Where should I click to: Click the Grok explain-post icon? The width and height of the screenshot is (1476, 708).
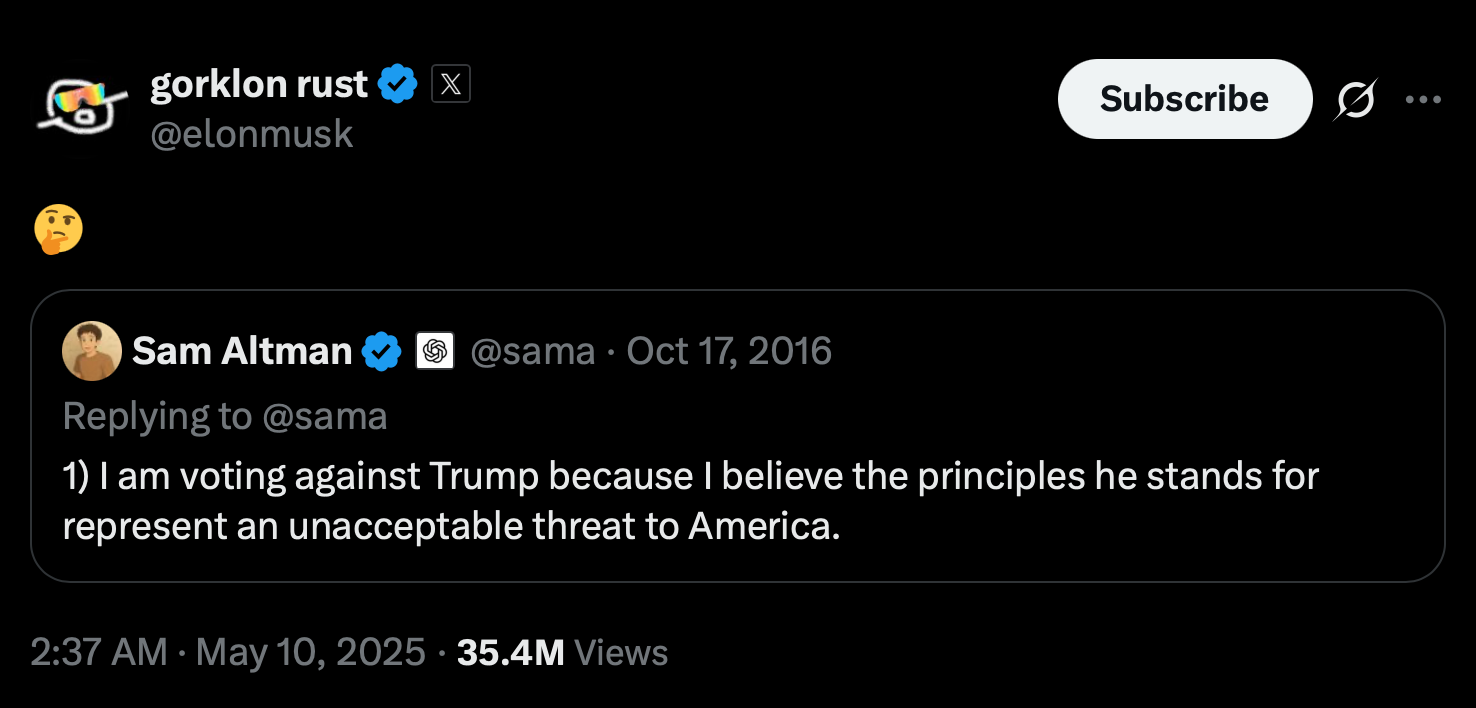(1355, 100)
